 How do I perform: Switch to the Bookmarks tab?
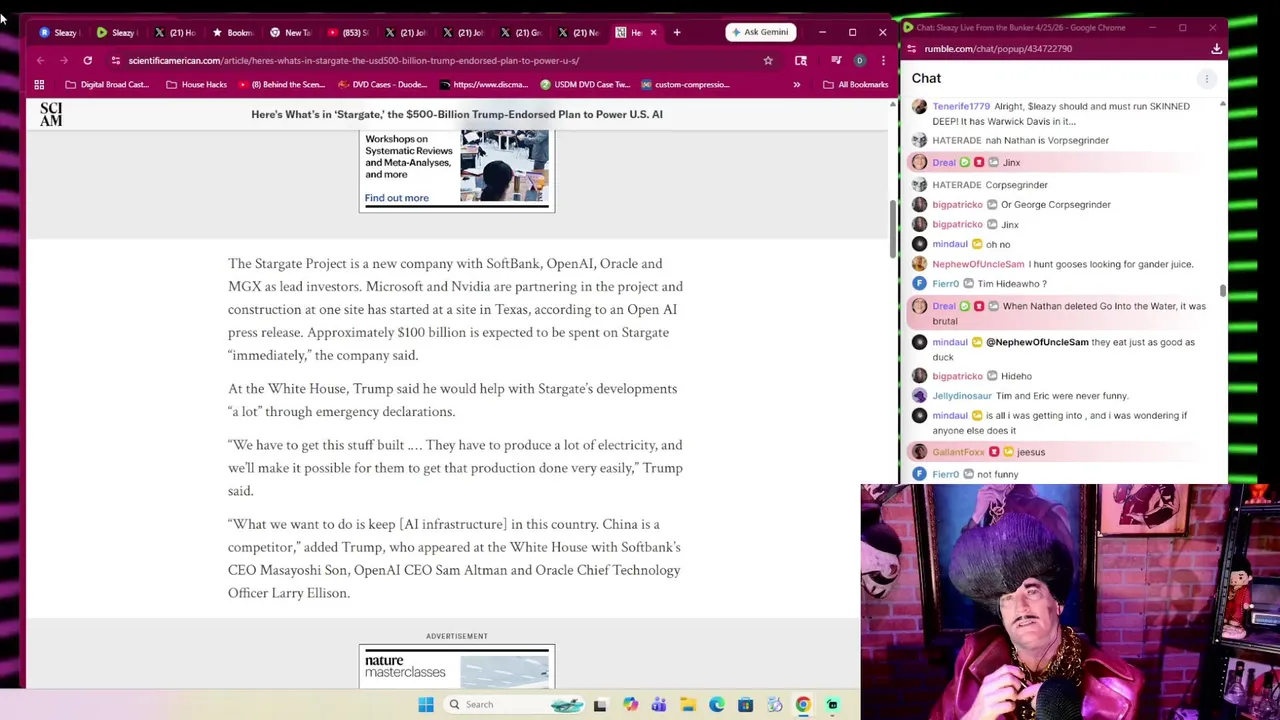[232, 32]
